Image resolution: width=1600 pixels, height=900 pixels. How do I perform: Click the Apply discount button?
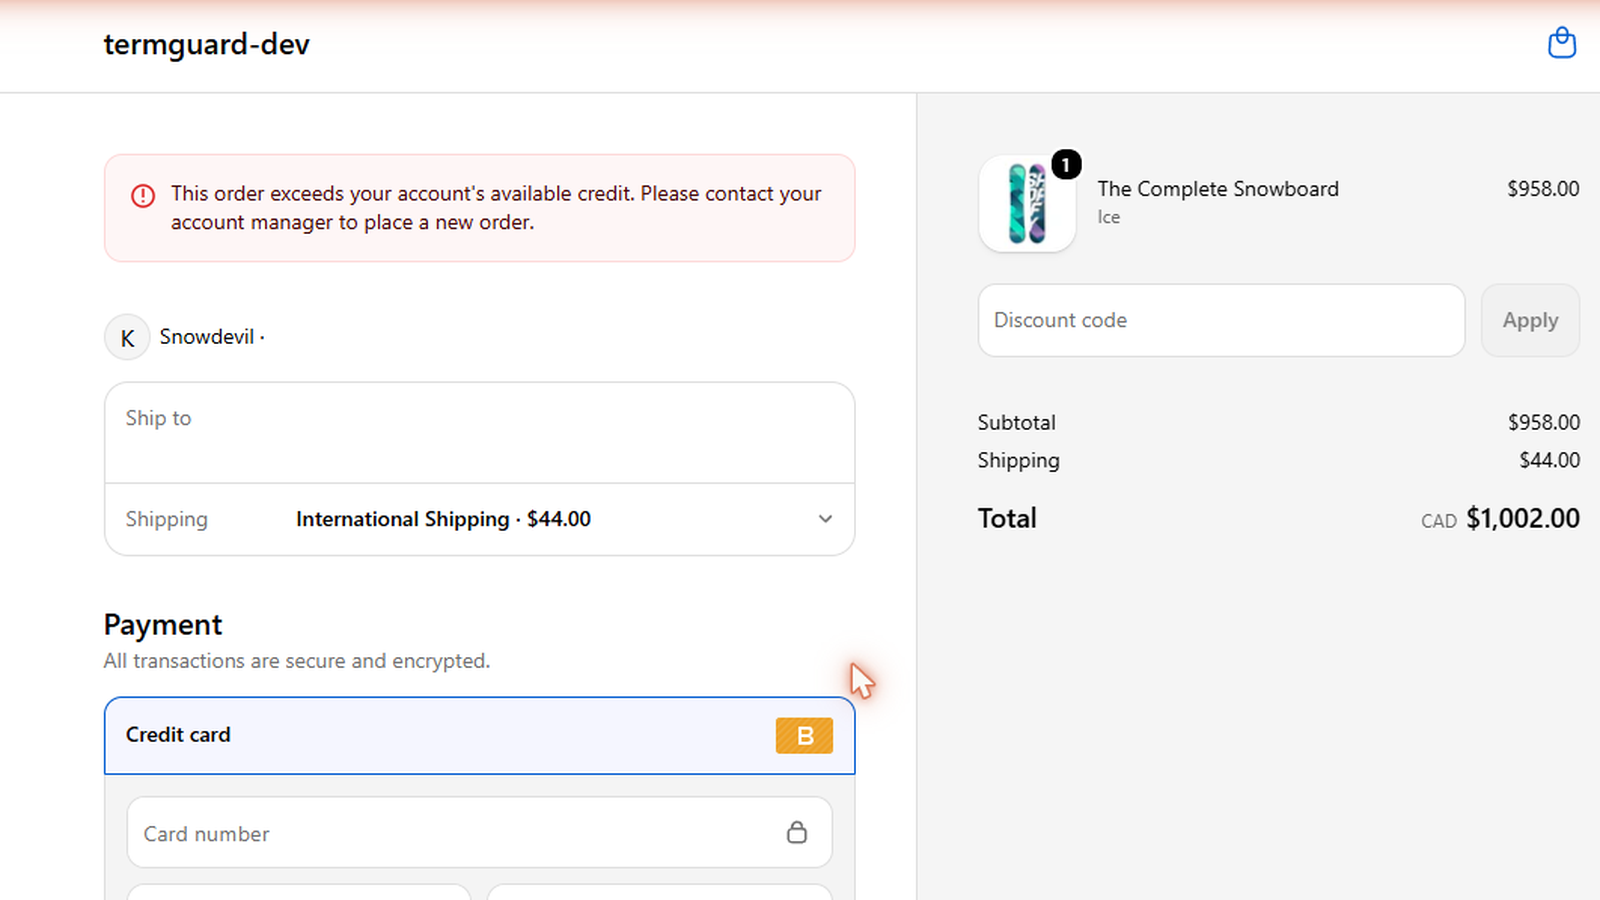[1530, 320]
